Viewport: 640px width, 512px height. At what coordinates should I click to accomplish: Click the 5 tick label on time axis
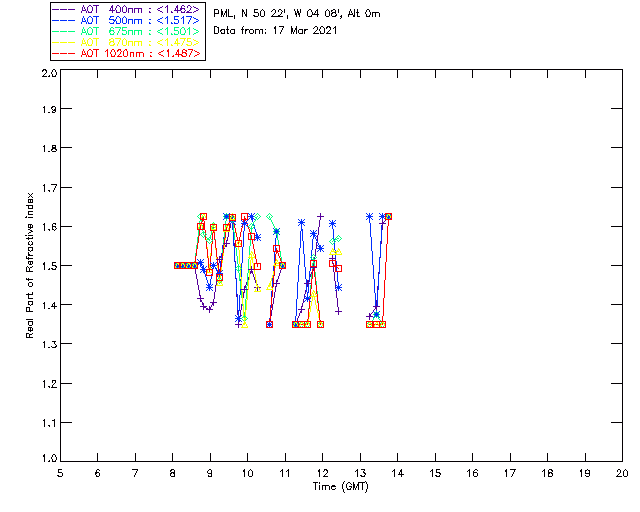[x=60, y=474]
